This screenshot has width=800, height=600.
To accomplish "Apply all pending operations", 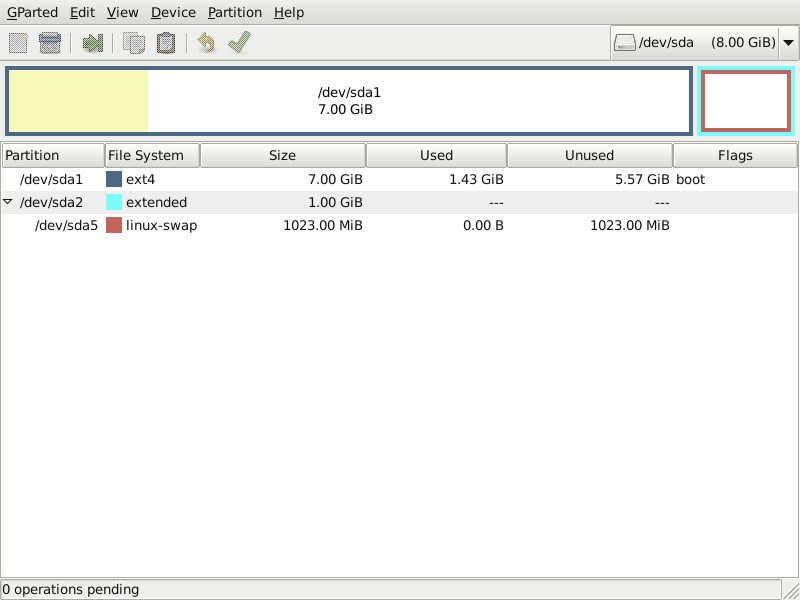I will click(x=238, y=42).
